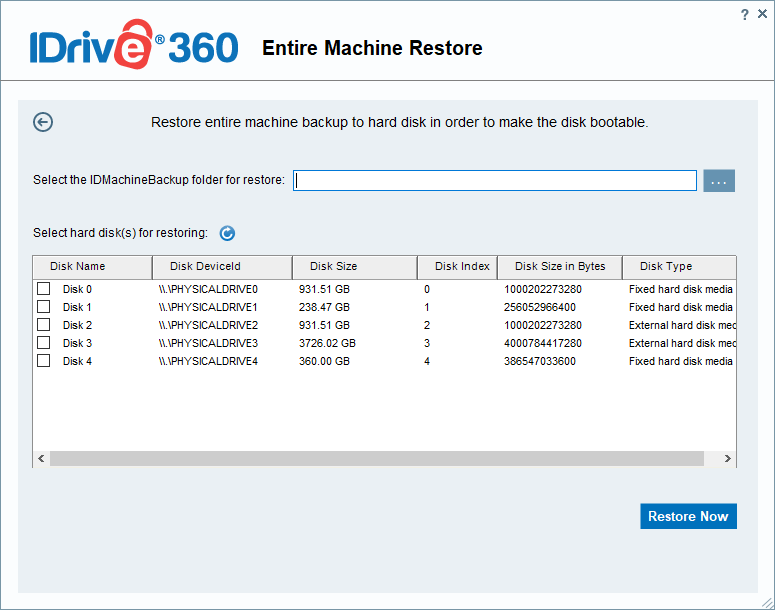Screen dimensions: 775x610
Task: Click the IDrive 360 logo
Action: pos(133,47)
